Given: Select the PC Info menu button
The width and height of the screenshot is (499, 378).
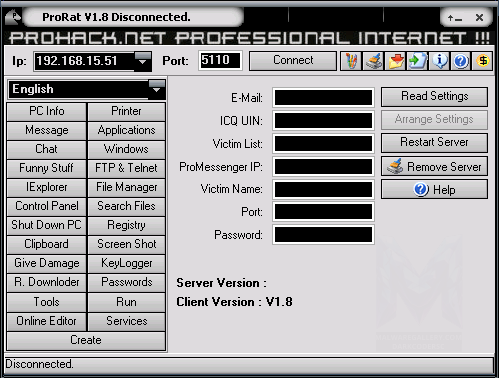Looking at the screenshot, I should click(46, 111).
